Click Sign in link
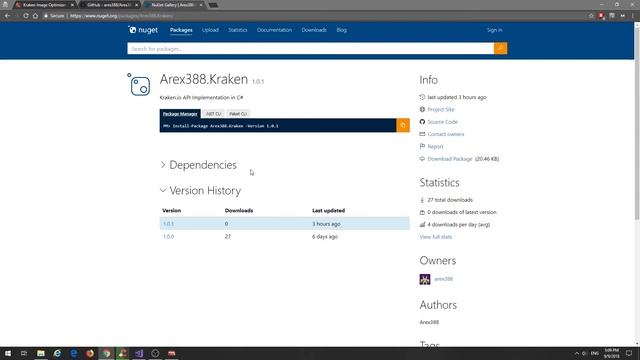 pos(494,30)
